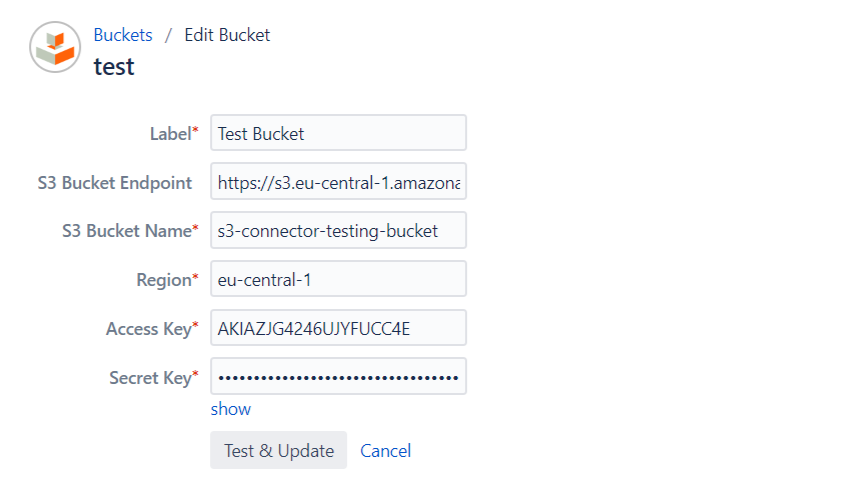850x483 pixels.
Task: Click the orange bucket logo icon
Action: (x=55, y=48)
